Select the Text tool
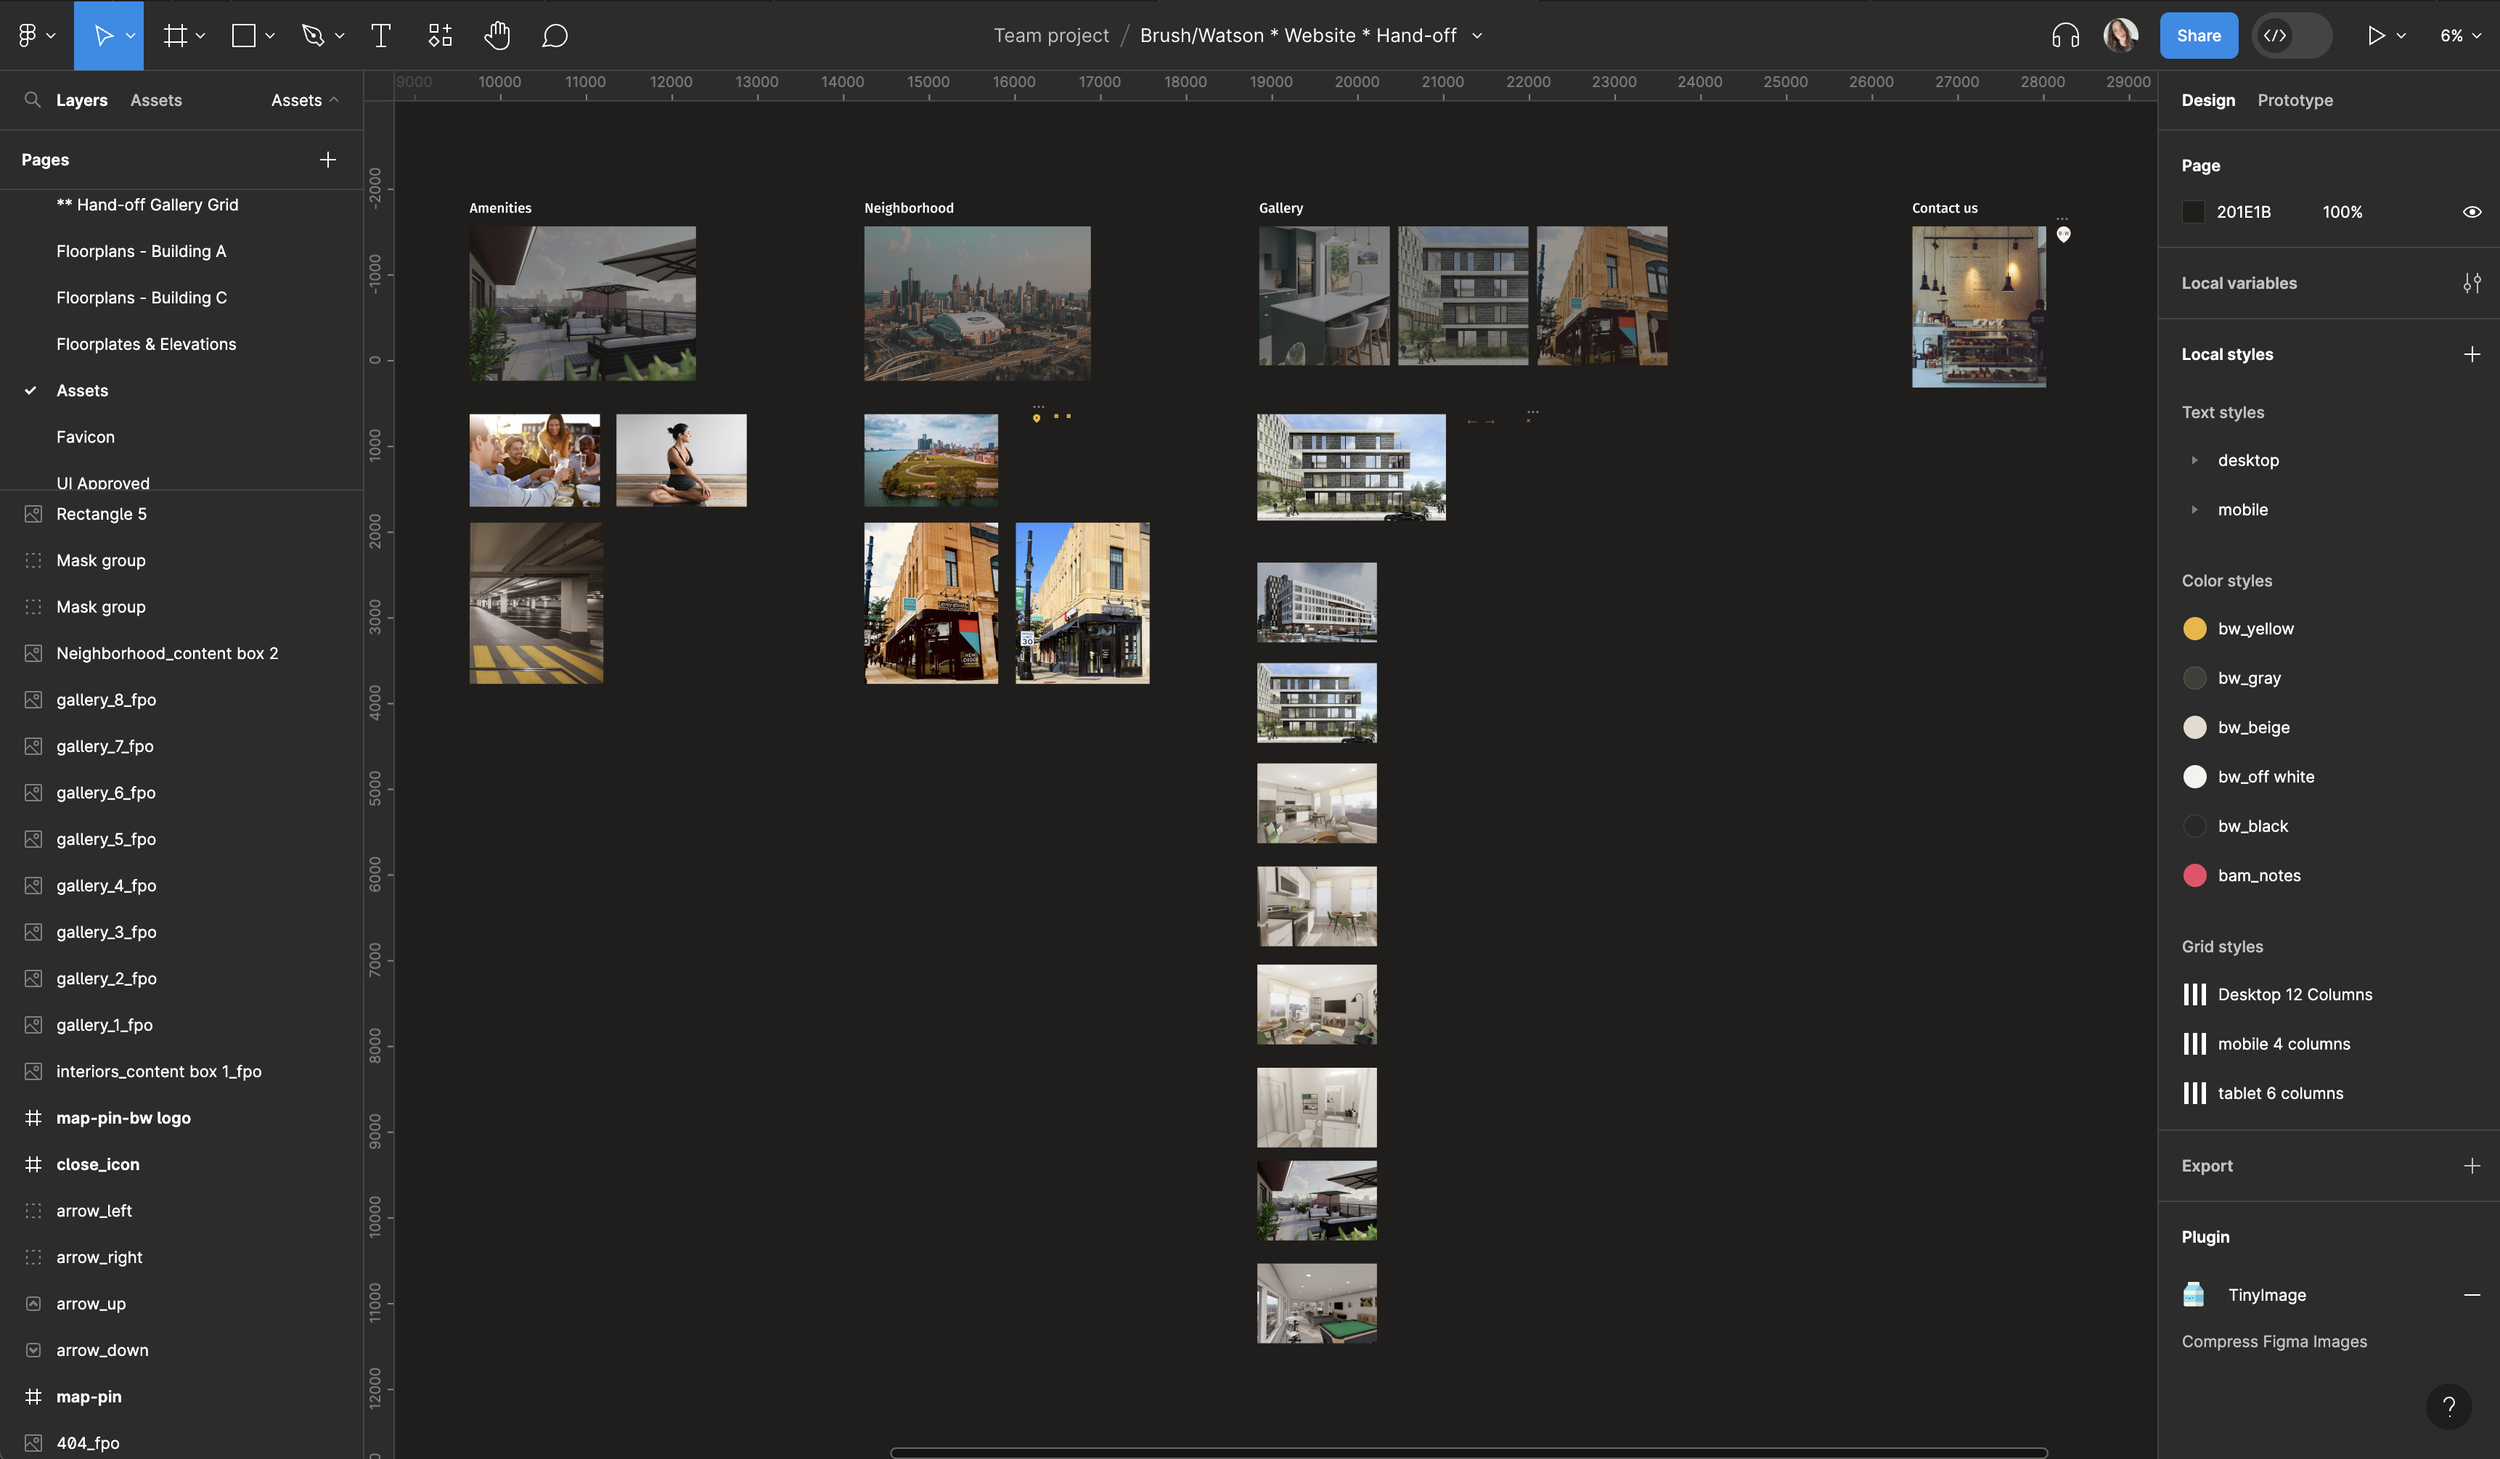This screenshot has width=2500, height=1459. 380,36
